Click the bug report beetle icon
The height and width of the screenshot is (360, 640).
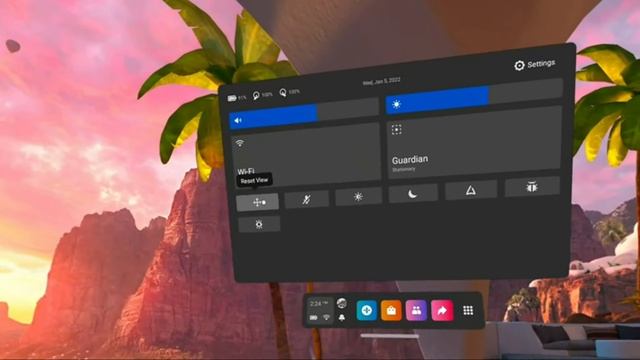[x=532, y=187]
